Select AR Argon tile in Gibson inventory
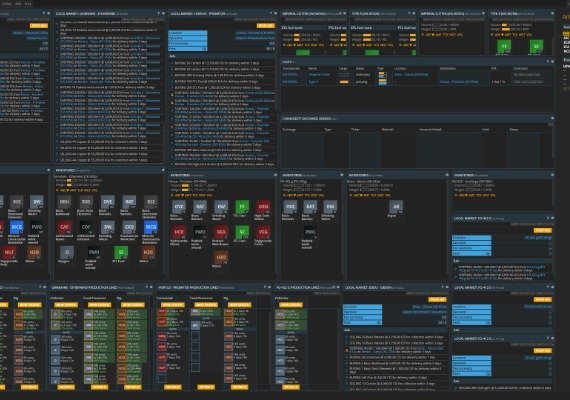This screenshot has height=400, width=570. tap(396, 207)
